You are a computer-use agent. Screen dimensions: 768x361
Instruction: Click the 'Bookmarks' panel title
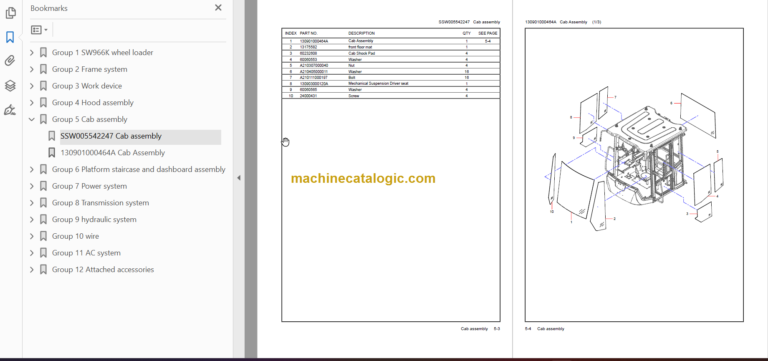point(49,8)
